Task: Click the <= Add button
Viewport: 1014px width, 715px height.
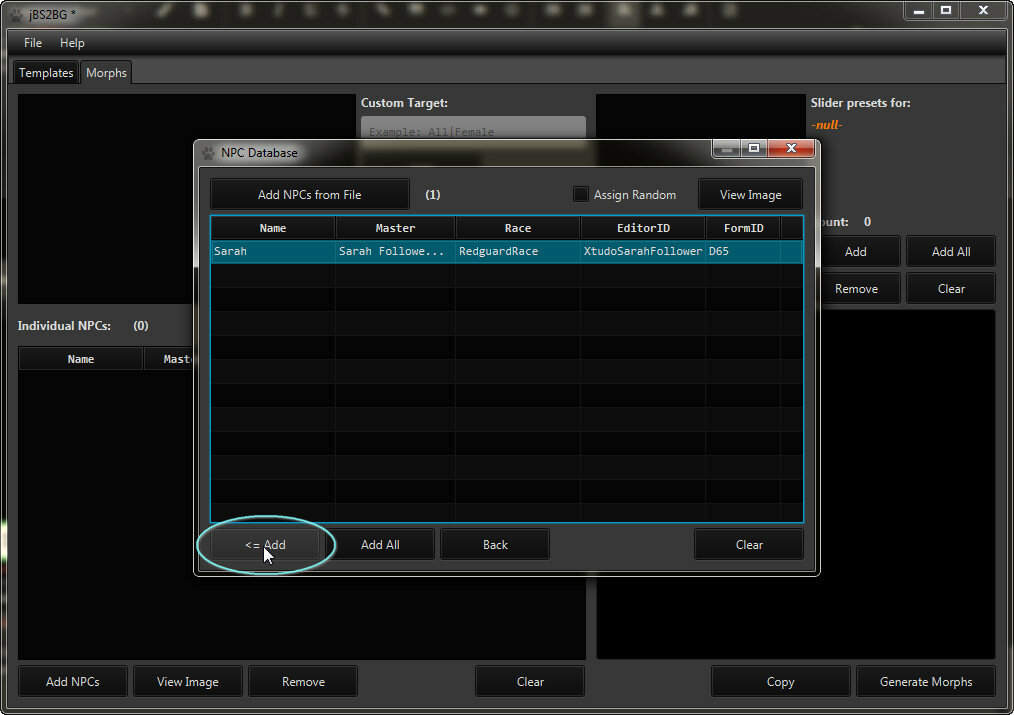Action: tap(265, 544)
